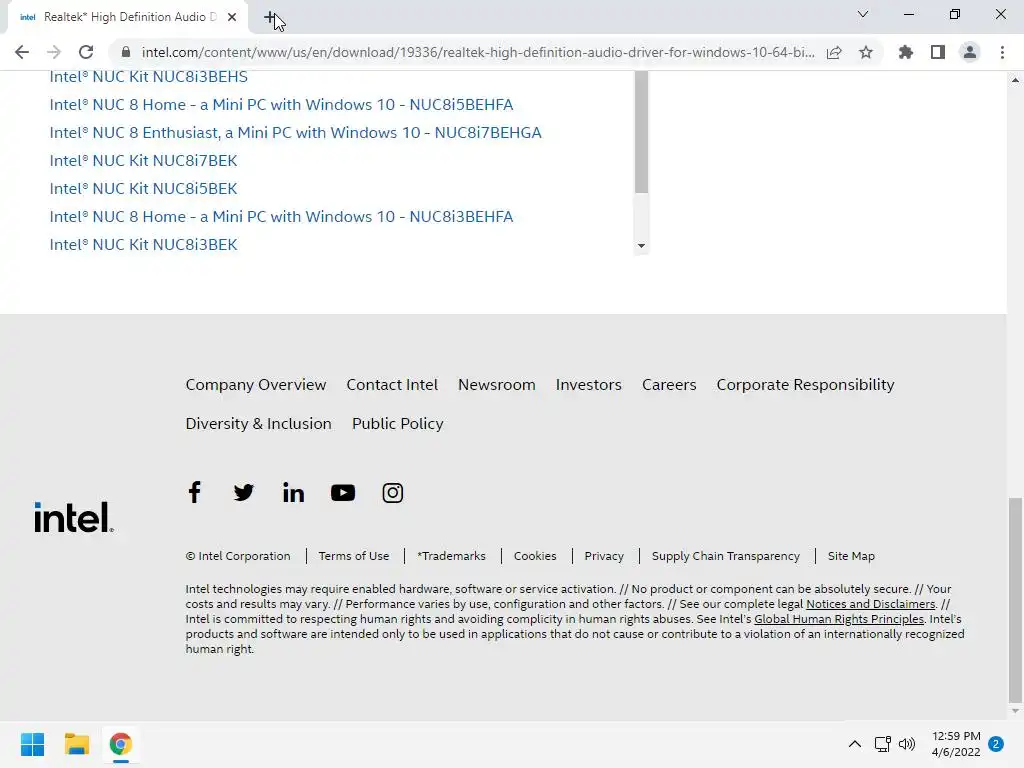This screenshot has width=1024, height=768.
Task: Click the main page scrollbar thumb
Action: (1015, 599)
